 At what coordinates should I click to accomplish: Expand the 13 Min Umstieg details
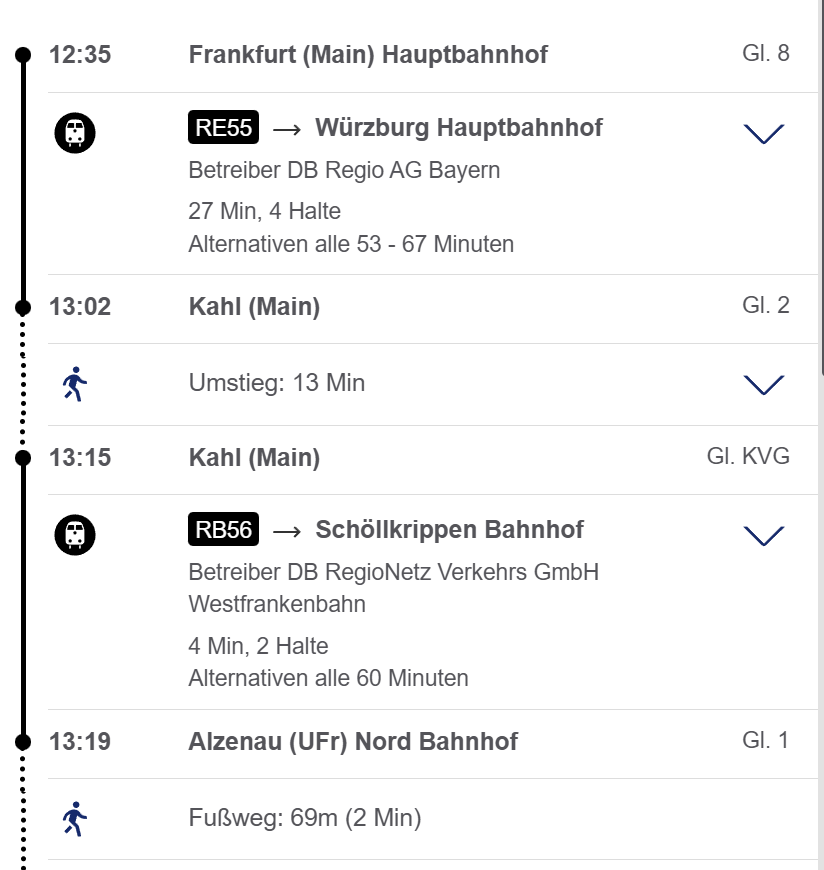coord(764,385)
